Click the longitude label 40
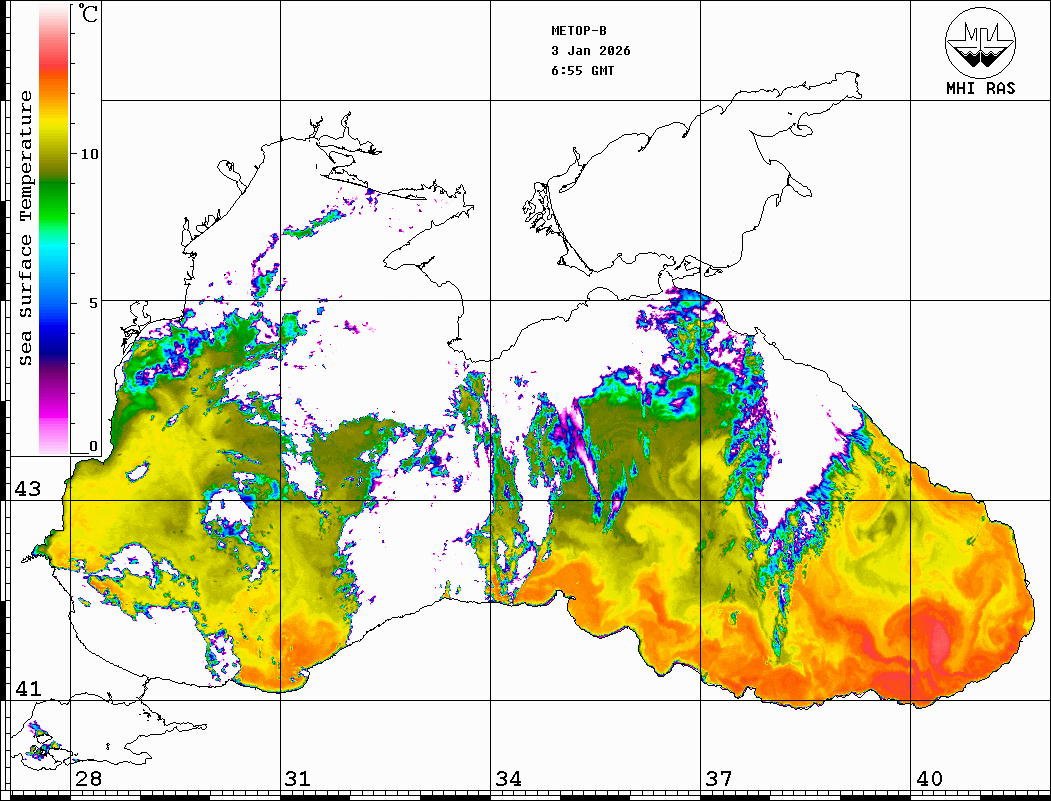The image size is (1051, 801). [929, 779]
